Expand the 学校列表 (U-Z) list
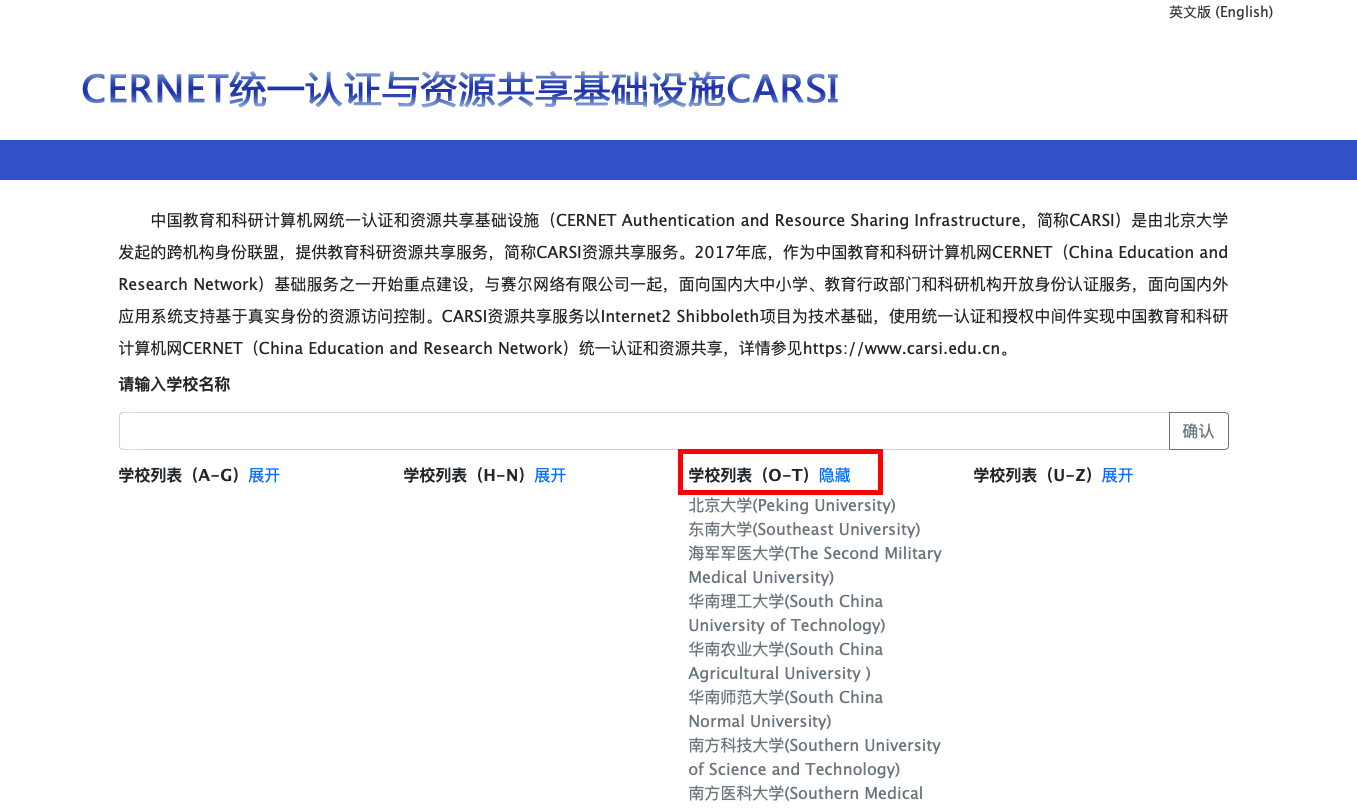 point(1117,475)
